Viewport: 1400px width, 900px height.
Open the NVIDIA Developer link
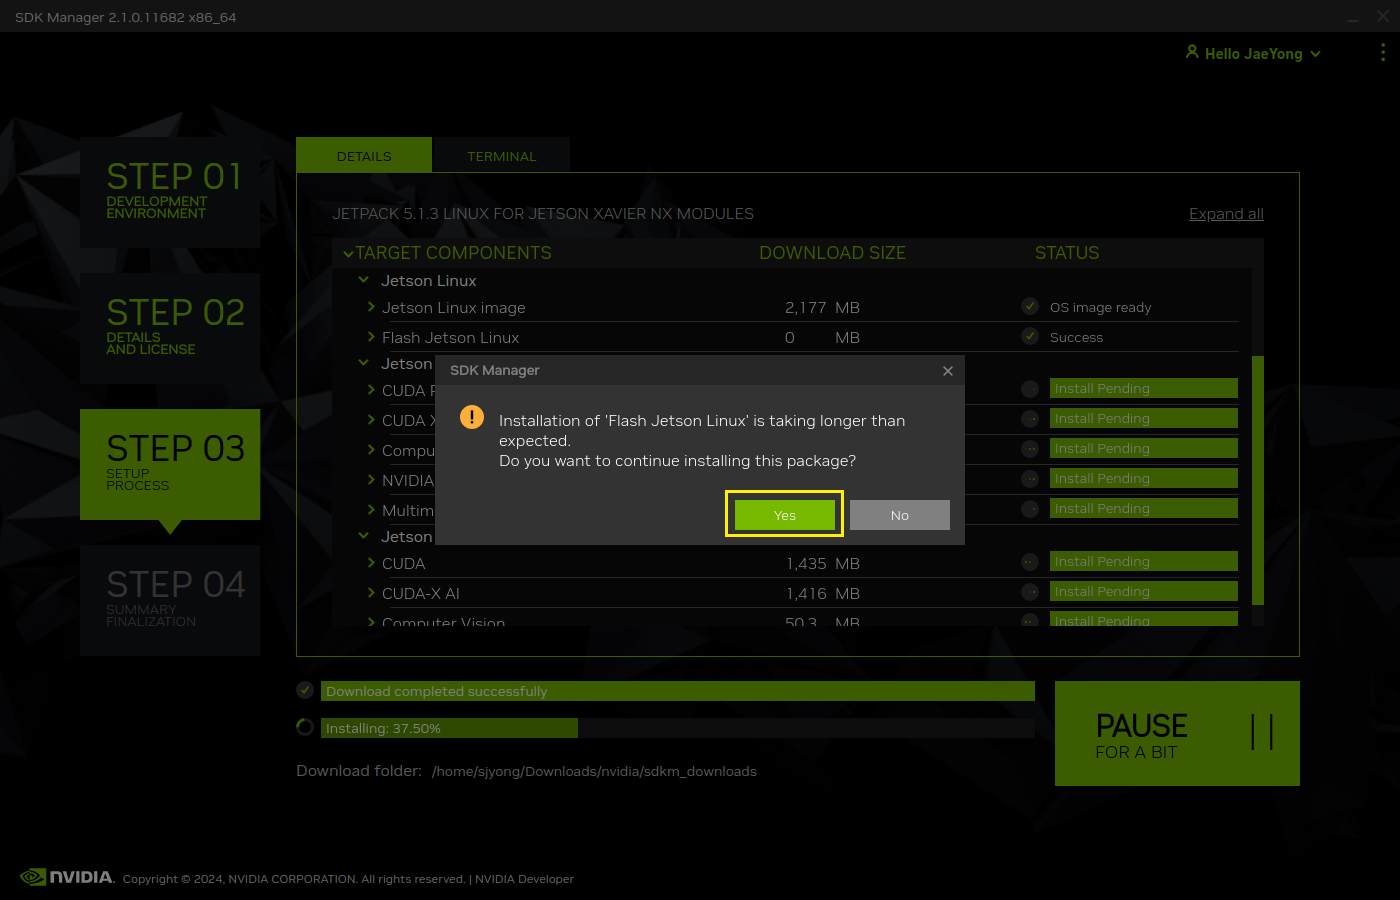tap(524, 879)
